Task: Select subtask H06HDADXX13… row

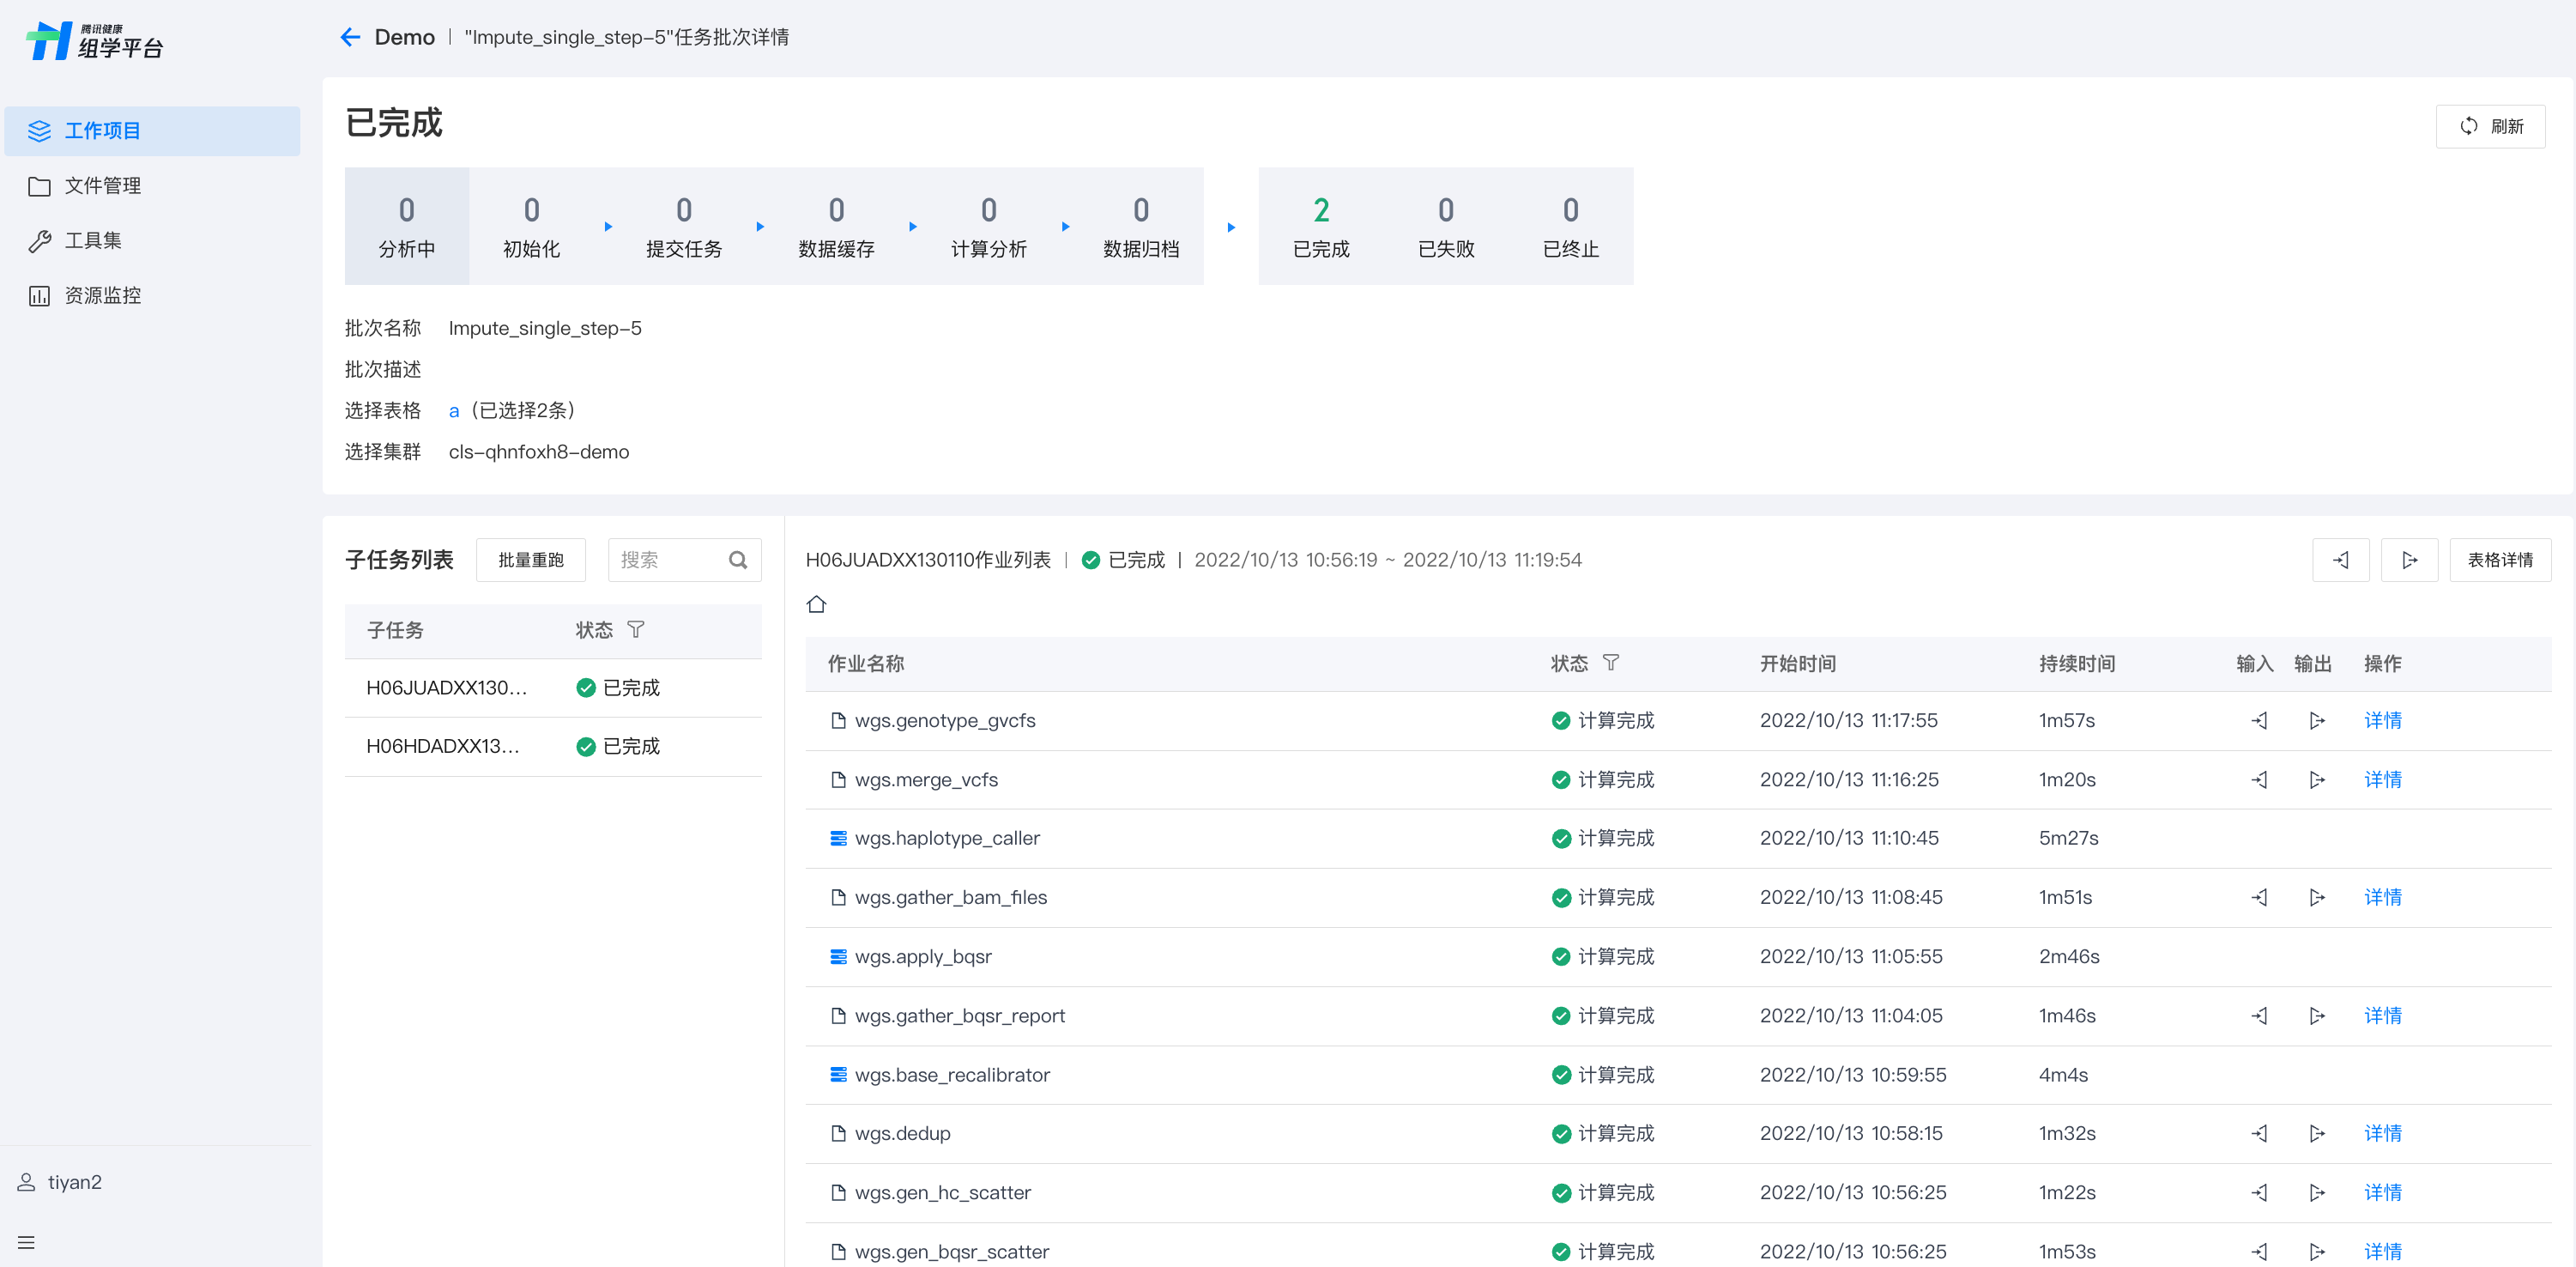Action: tap(442, 746)
